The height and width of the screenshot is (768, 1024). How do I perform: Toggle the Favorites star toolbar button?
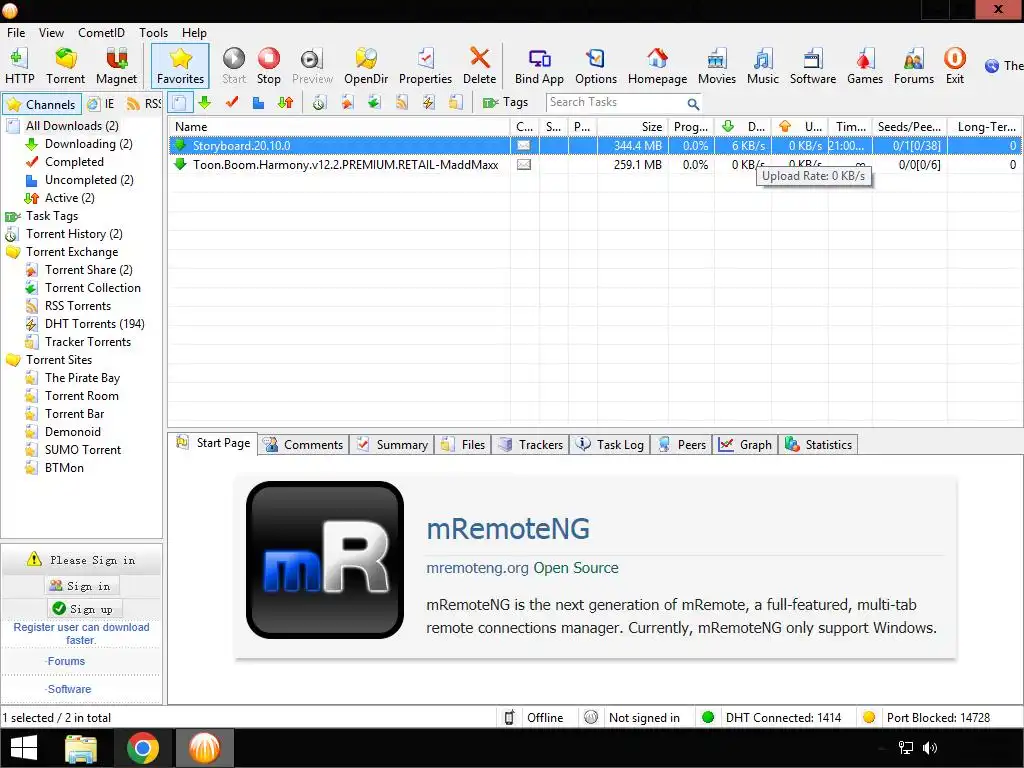tap(180, 66)
